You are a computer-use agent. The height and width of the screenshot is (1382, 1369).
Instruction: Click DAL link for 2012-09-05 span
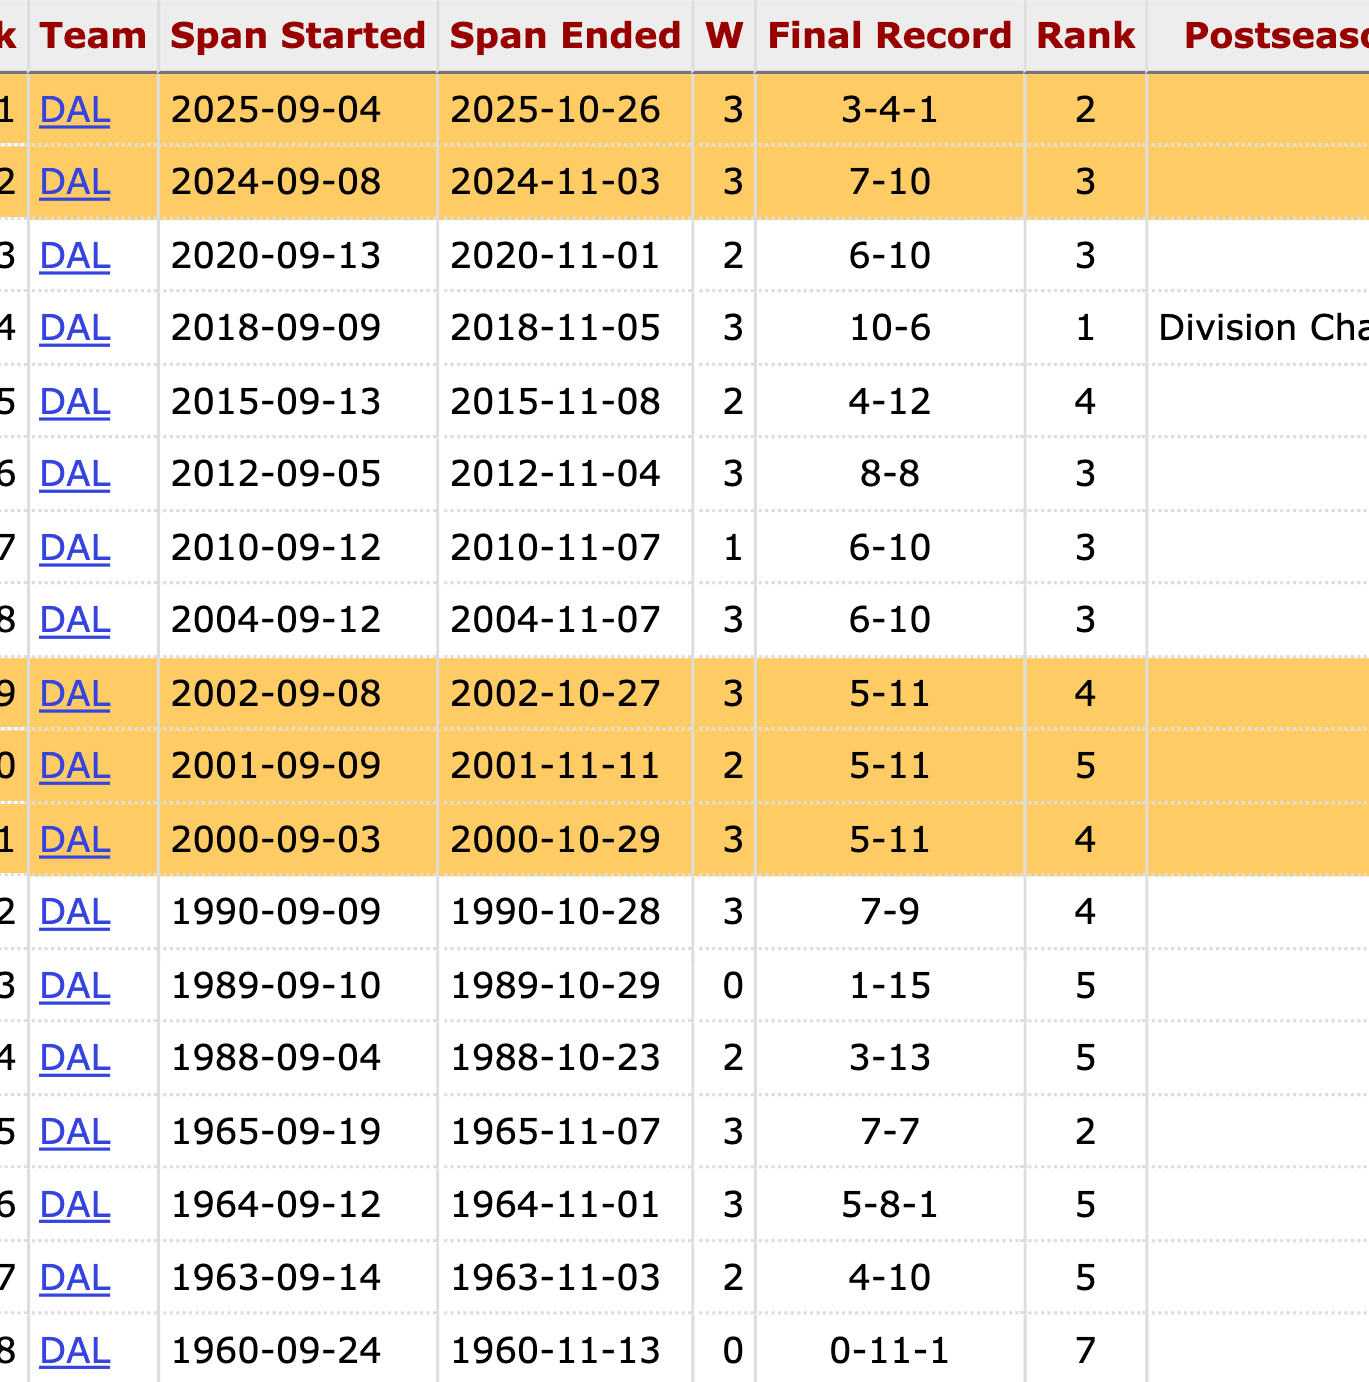pyautogui.click(x=74, y=474)
